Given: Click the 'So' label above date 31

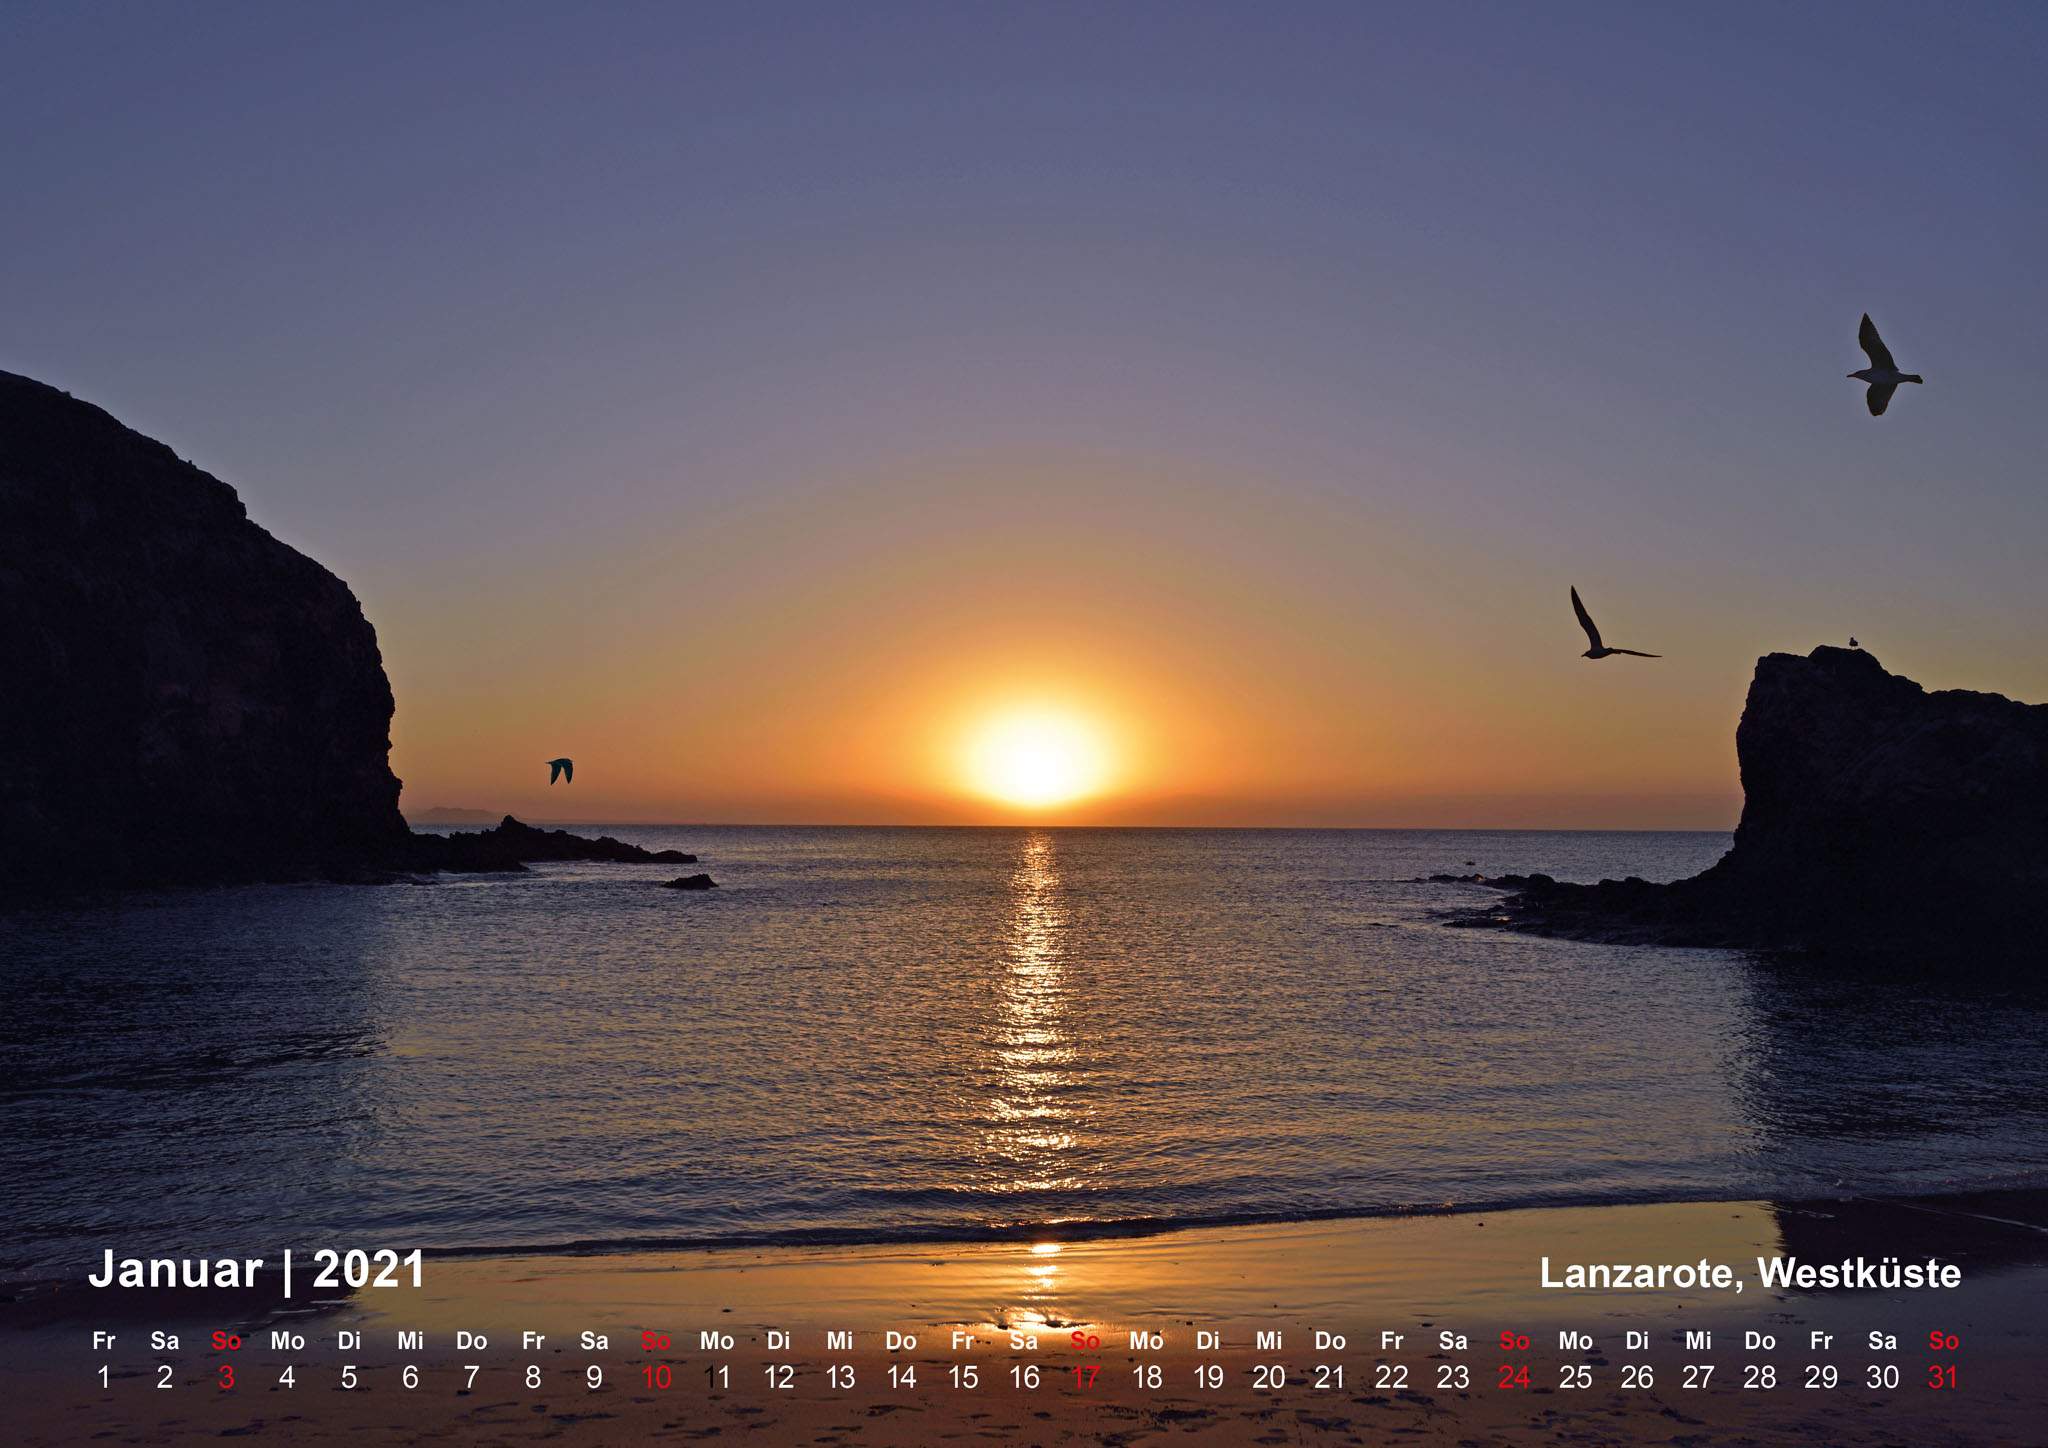Looking at the screenshot, I should 1943,1340.
